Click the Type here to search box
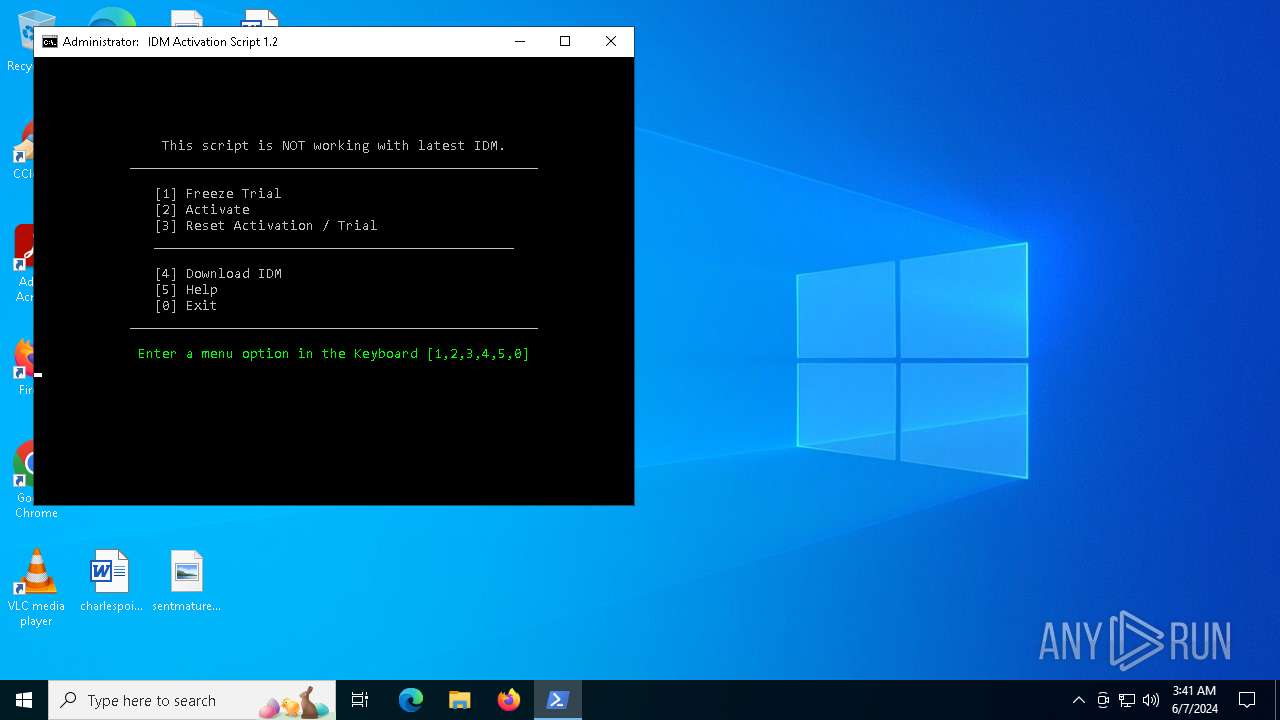This screenshot has height=720, width=1280. [x=192, y=700]
